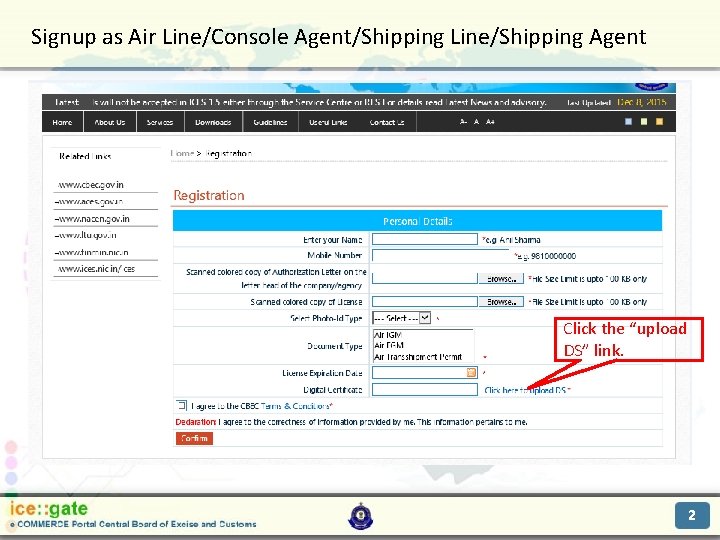Open the Services menu

pyautogui.click(x=160, y=122)
